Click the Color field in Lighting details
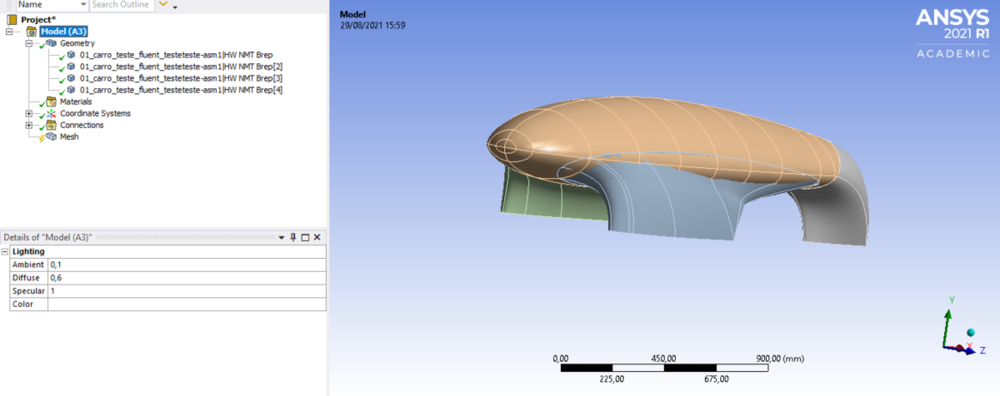The image size is (1000, 396). pos(187,304)
